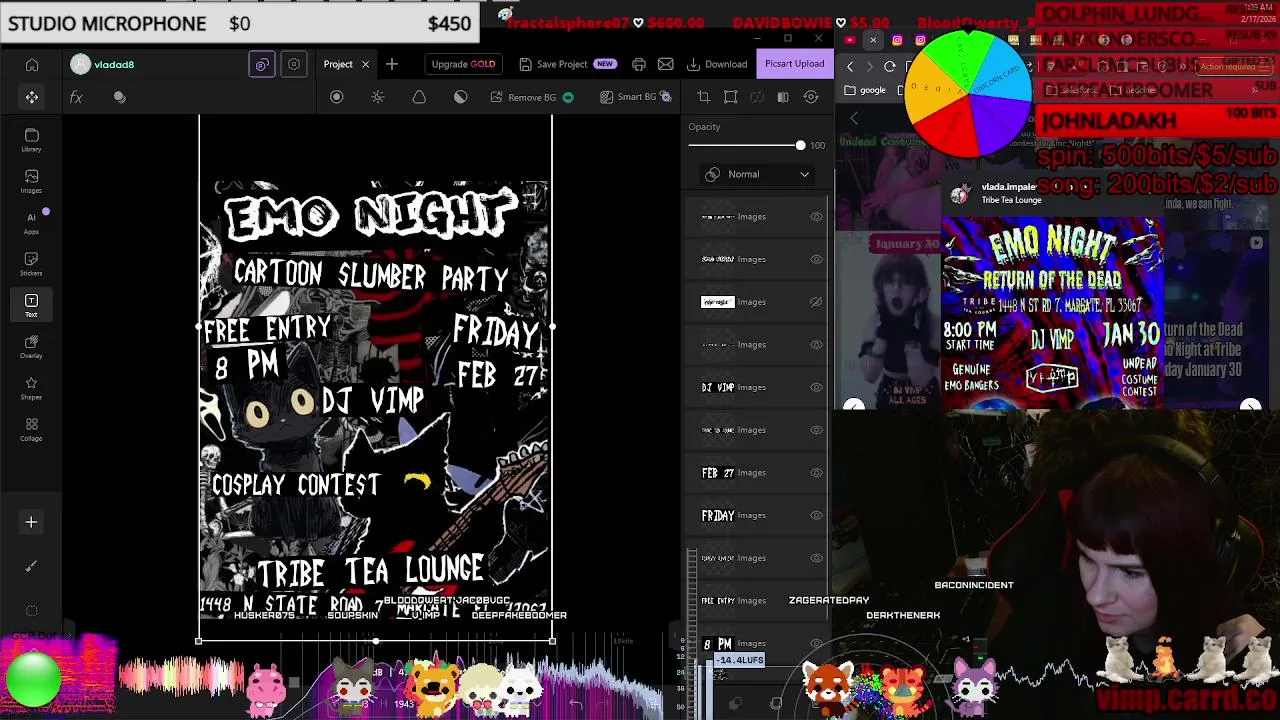Click the flip mirror icon
Viewport: 1280px width, 720px height.
pos(783,97)
